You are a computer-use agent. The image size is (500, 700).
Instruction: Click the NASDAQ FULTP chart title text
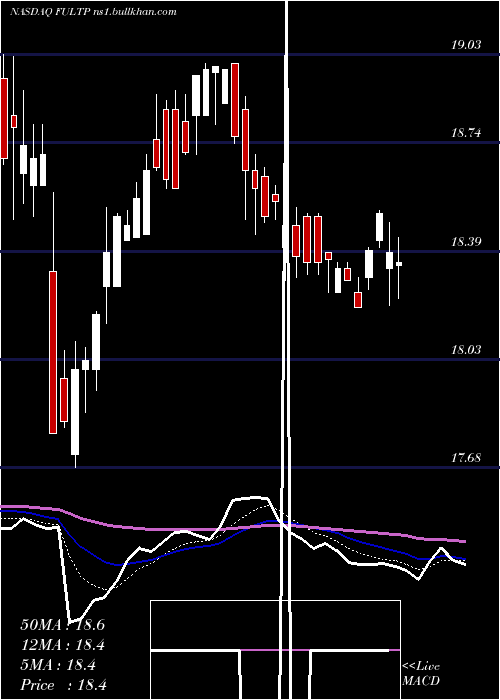click(x=93, y=12)
